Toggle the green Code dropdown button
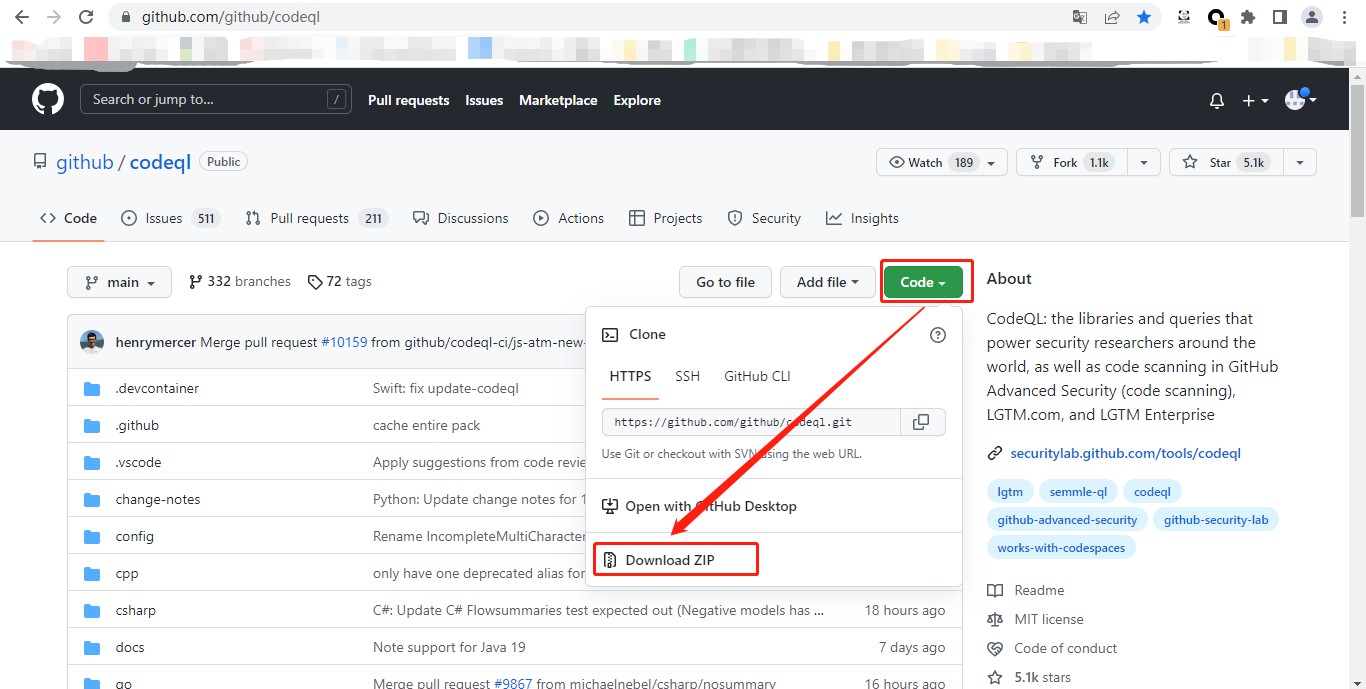1366x689 pixels. click(922, 282)
